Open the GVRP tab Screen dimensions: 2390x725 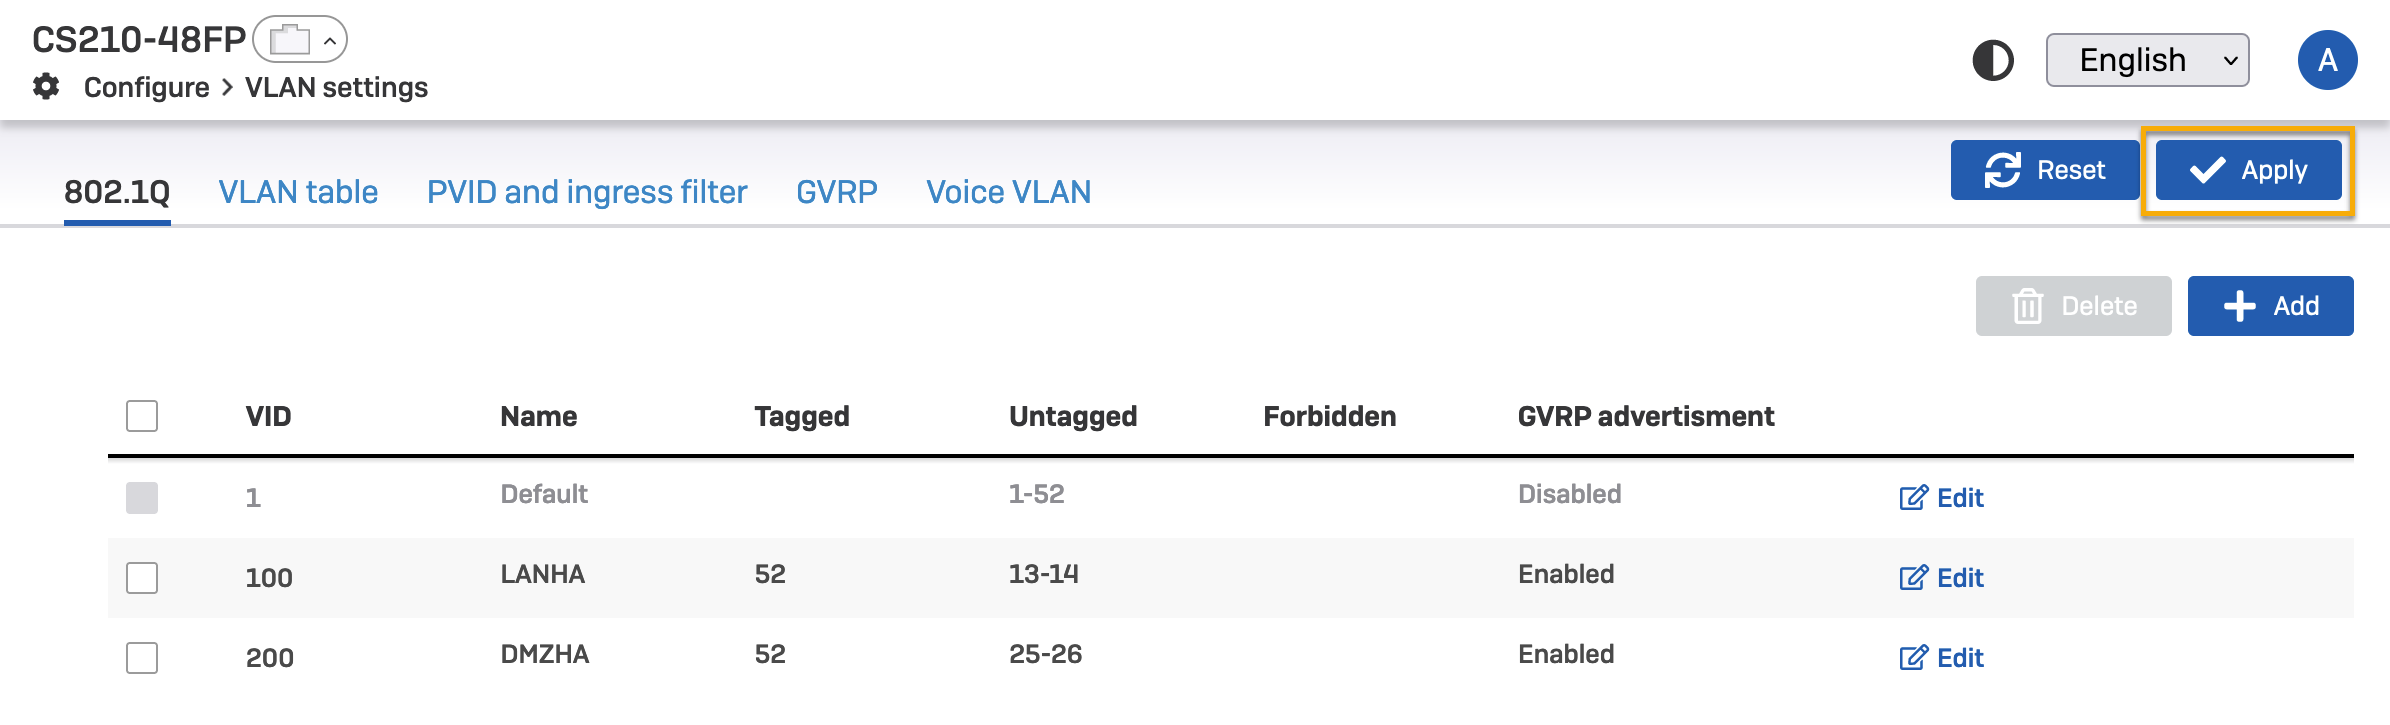tap(836, 192)
